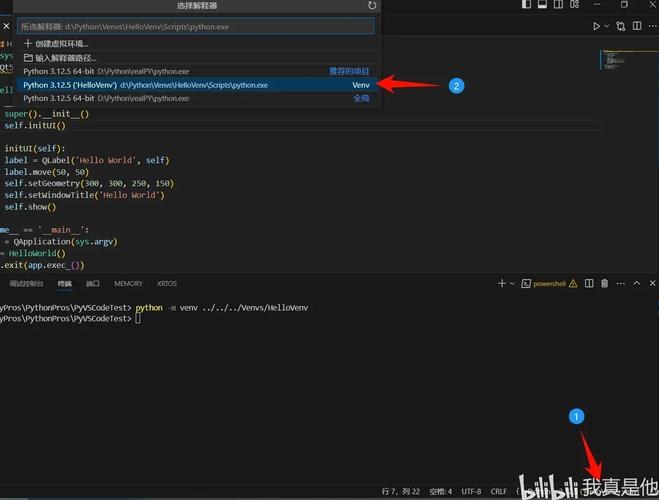The height and width of the screenshot is (500, 659).
Task: Choose the 输入解释器路径 (enter interpreter path) option
Action: click(195, 58)
